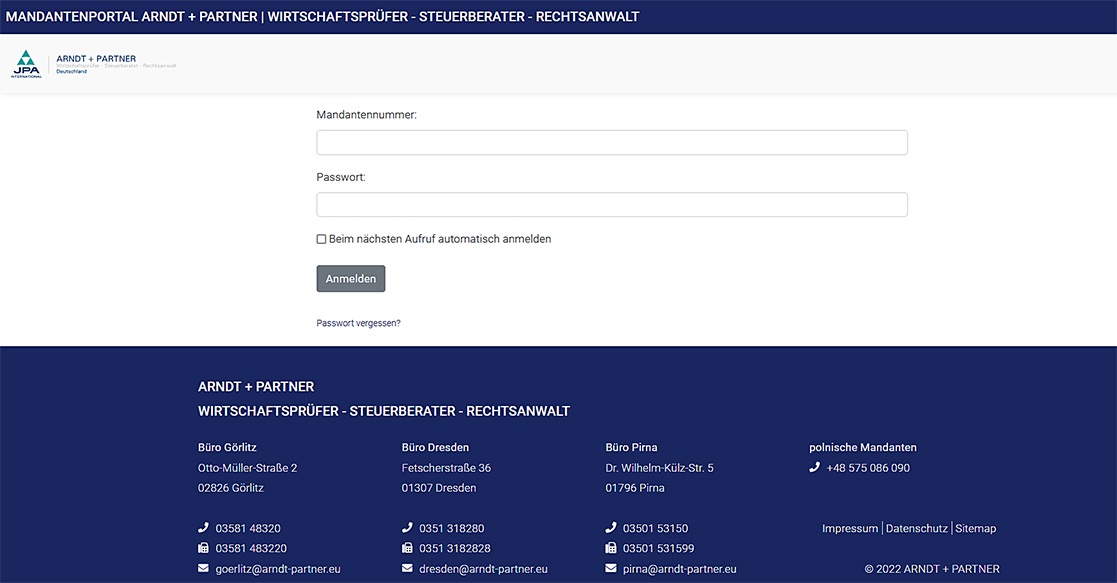Click the Büro Görlitz heading
This screenshot has width=1117, height=583.
(227, 448)
